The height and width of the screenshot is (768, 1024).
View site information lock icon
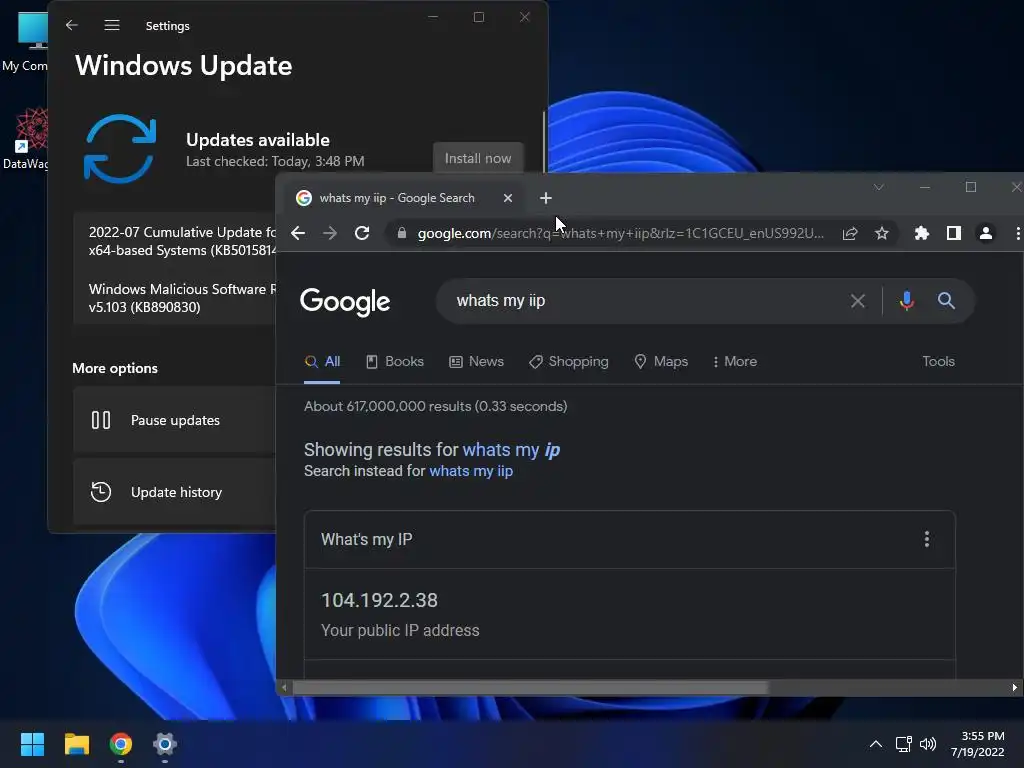402,233
